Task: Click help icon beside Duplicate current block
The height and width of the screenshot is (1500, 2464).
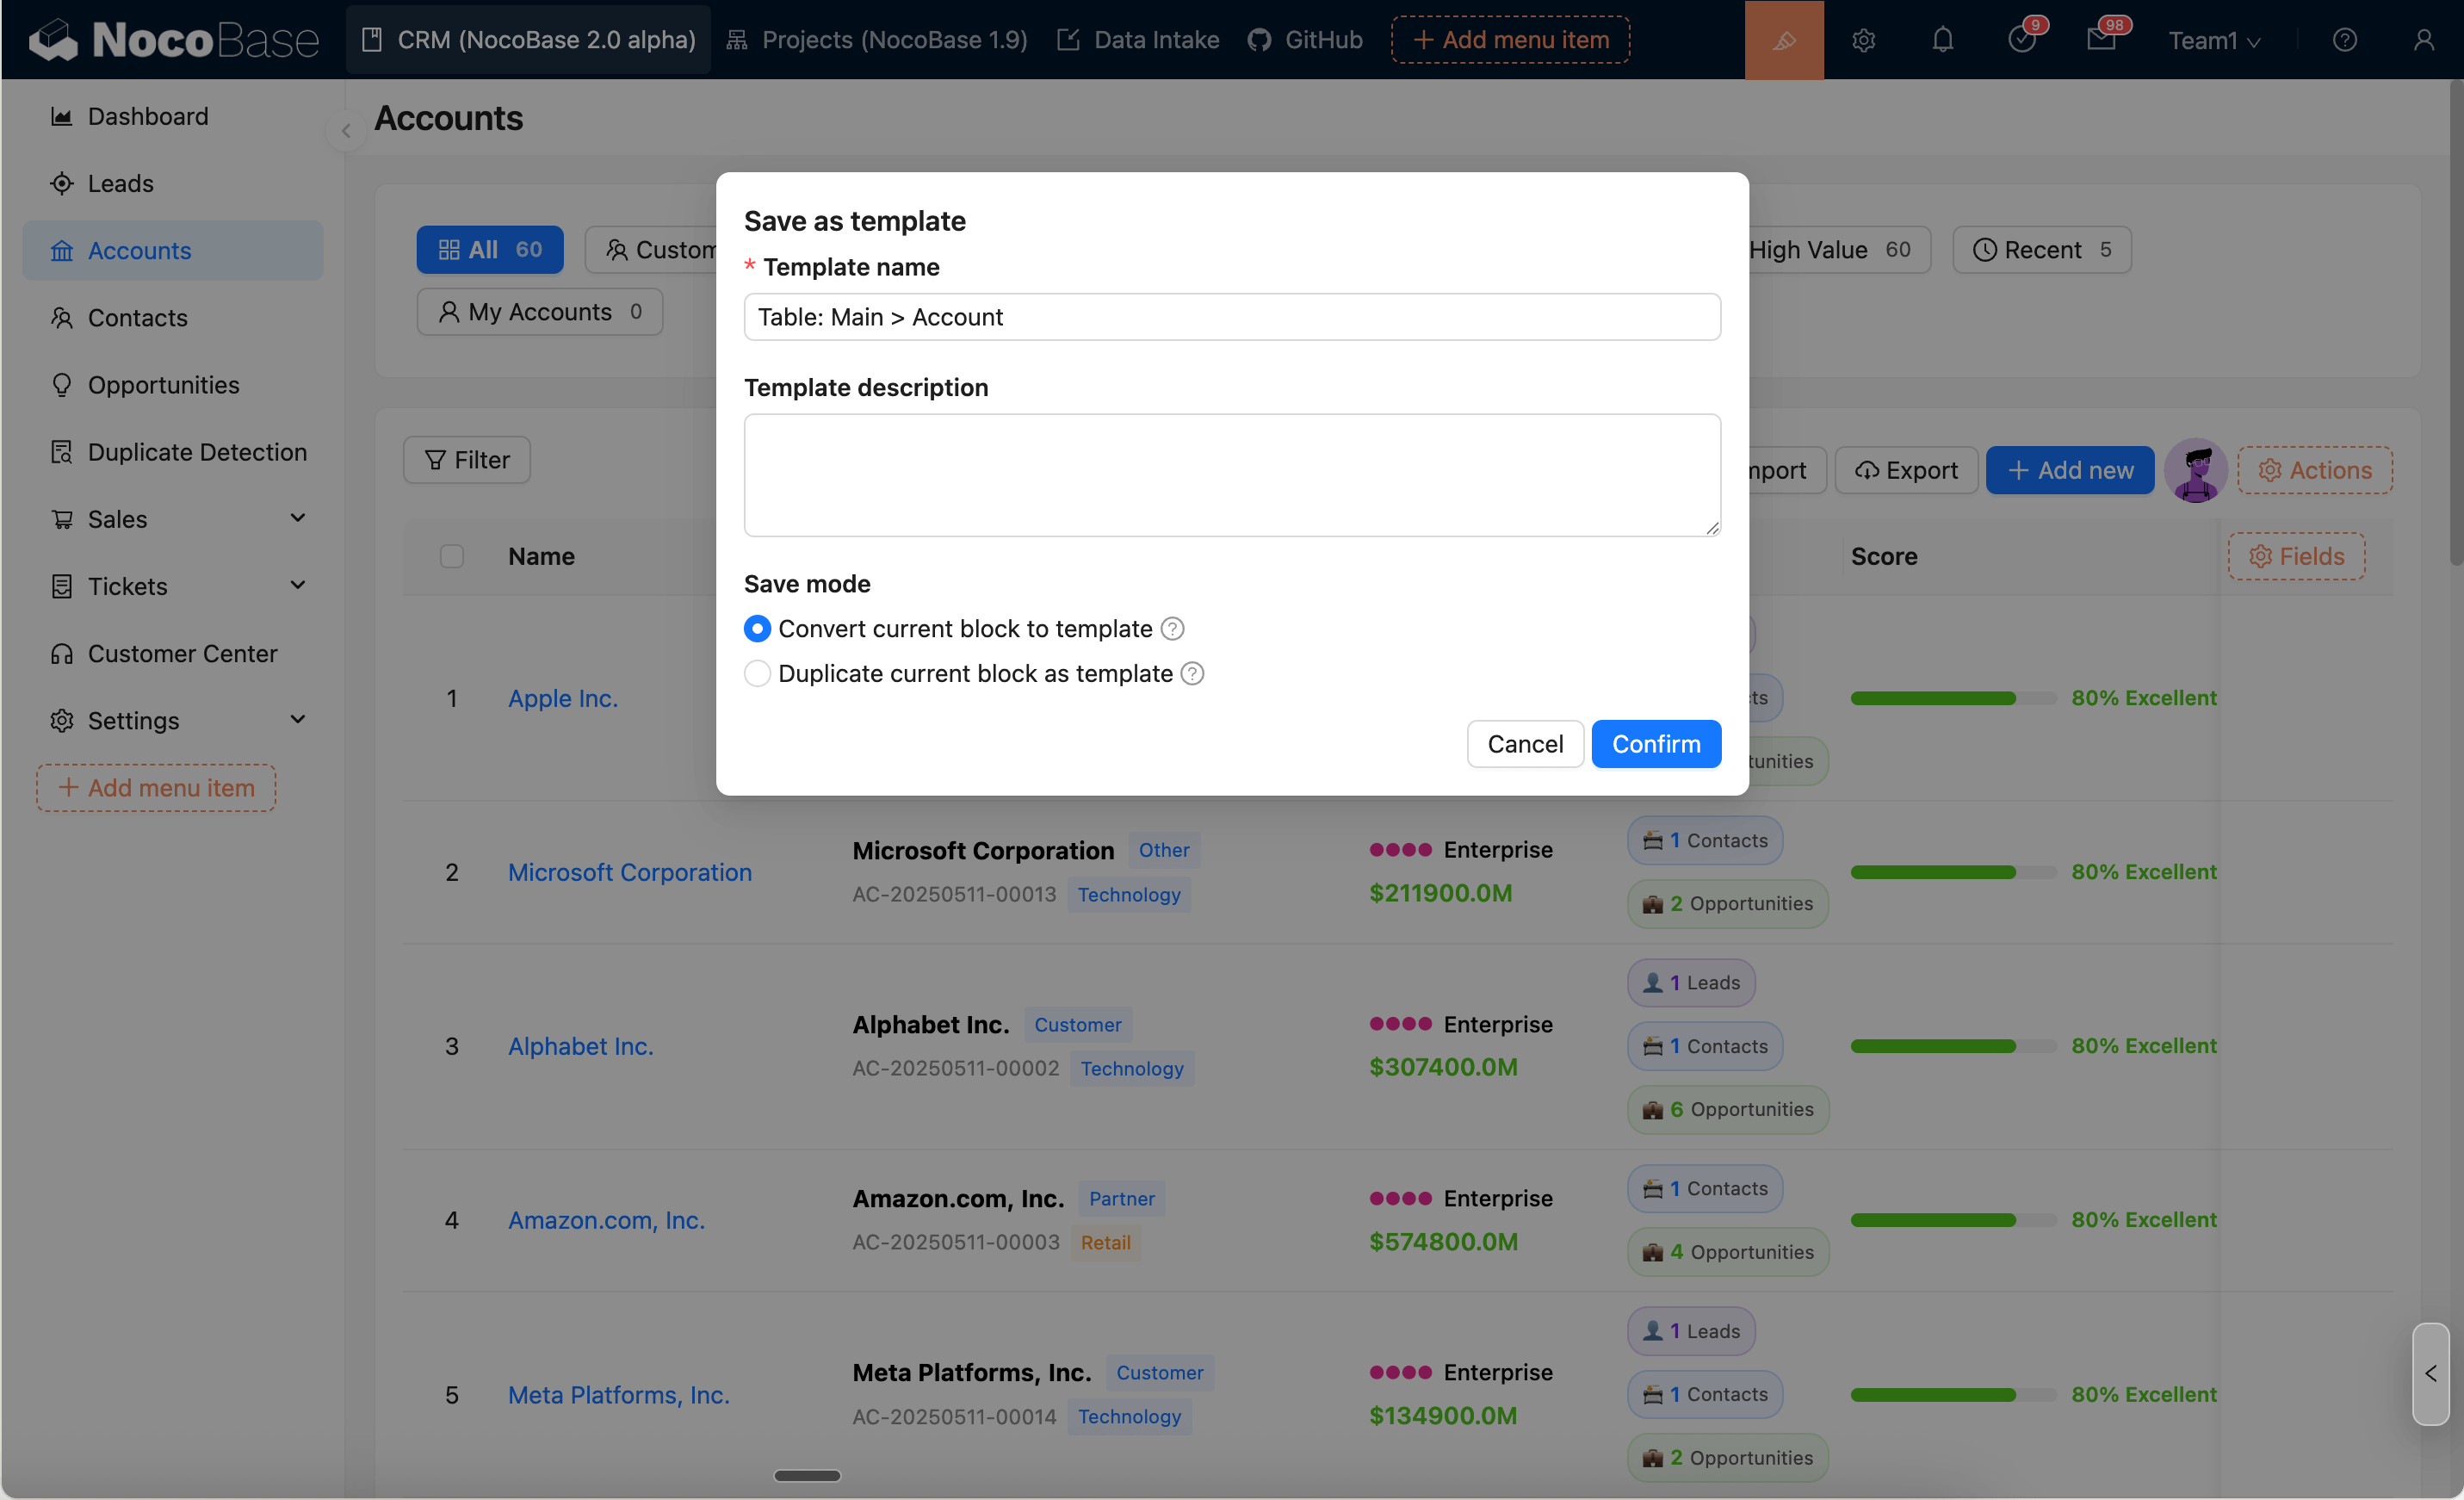Action: tap(1192, 674)
